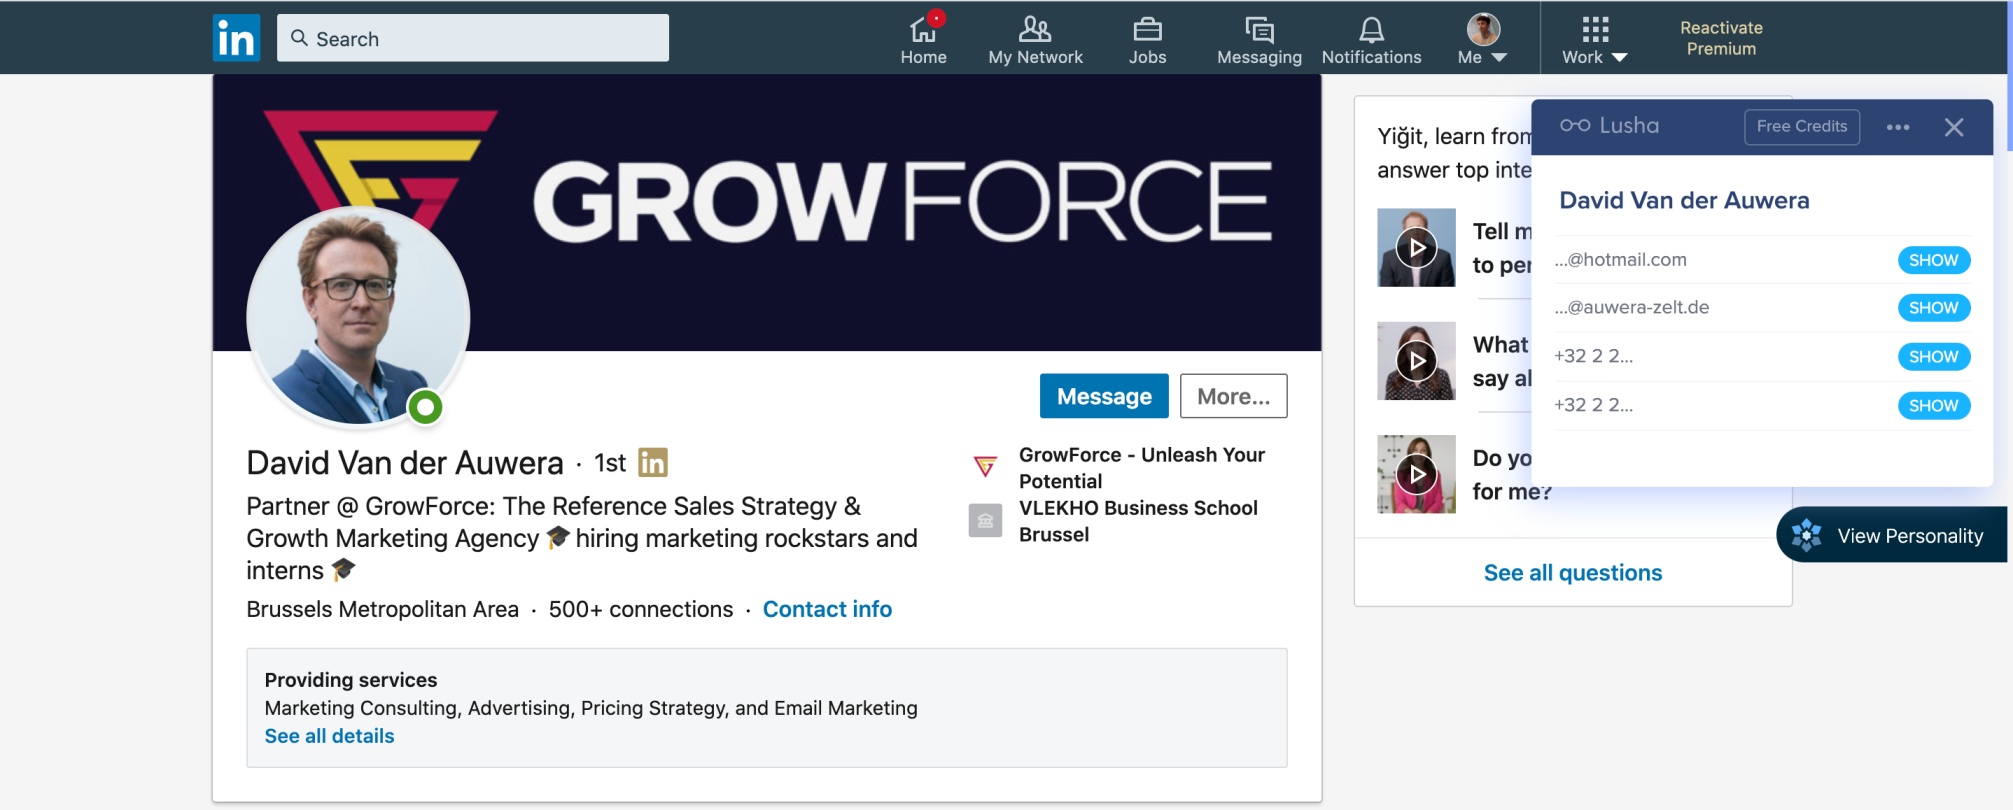Image resolution: width=2013 pixels, height=810 pixels.
Task: Click David Van der Auwera's profile photo
Action: click(x=358, y=317)
